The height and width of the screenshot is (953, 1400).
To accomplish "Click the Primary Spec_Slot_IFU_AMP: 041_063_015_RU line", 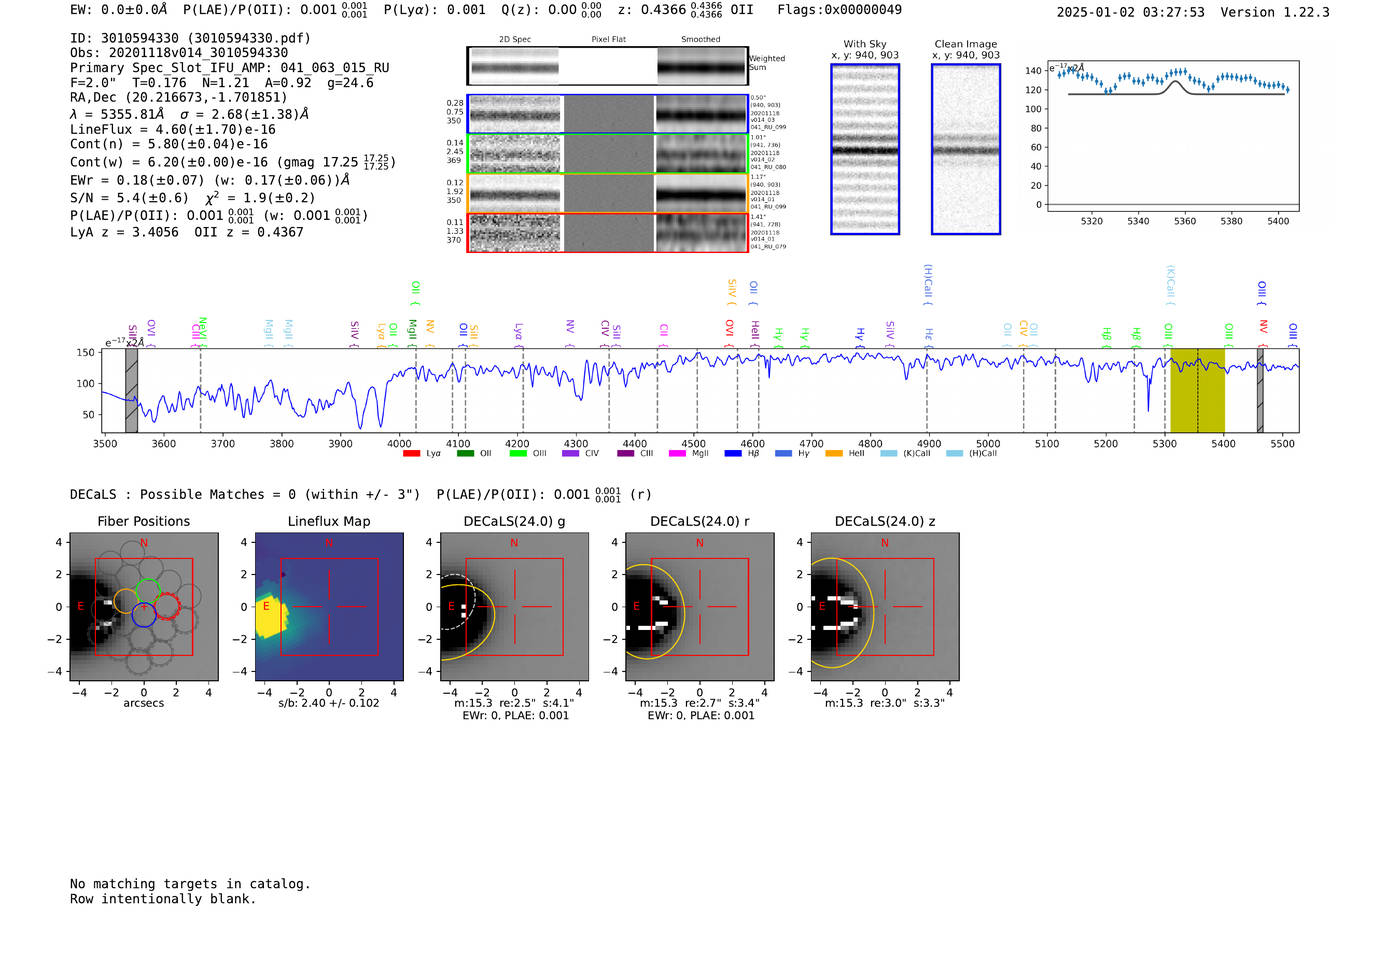I will [x=230, y=68].
